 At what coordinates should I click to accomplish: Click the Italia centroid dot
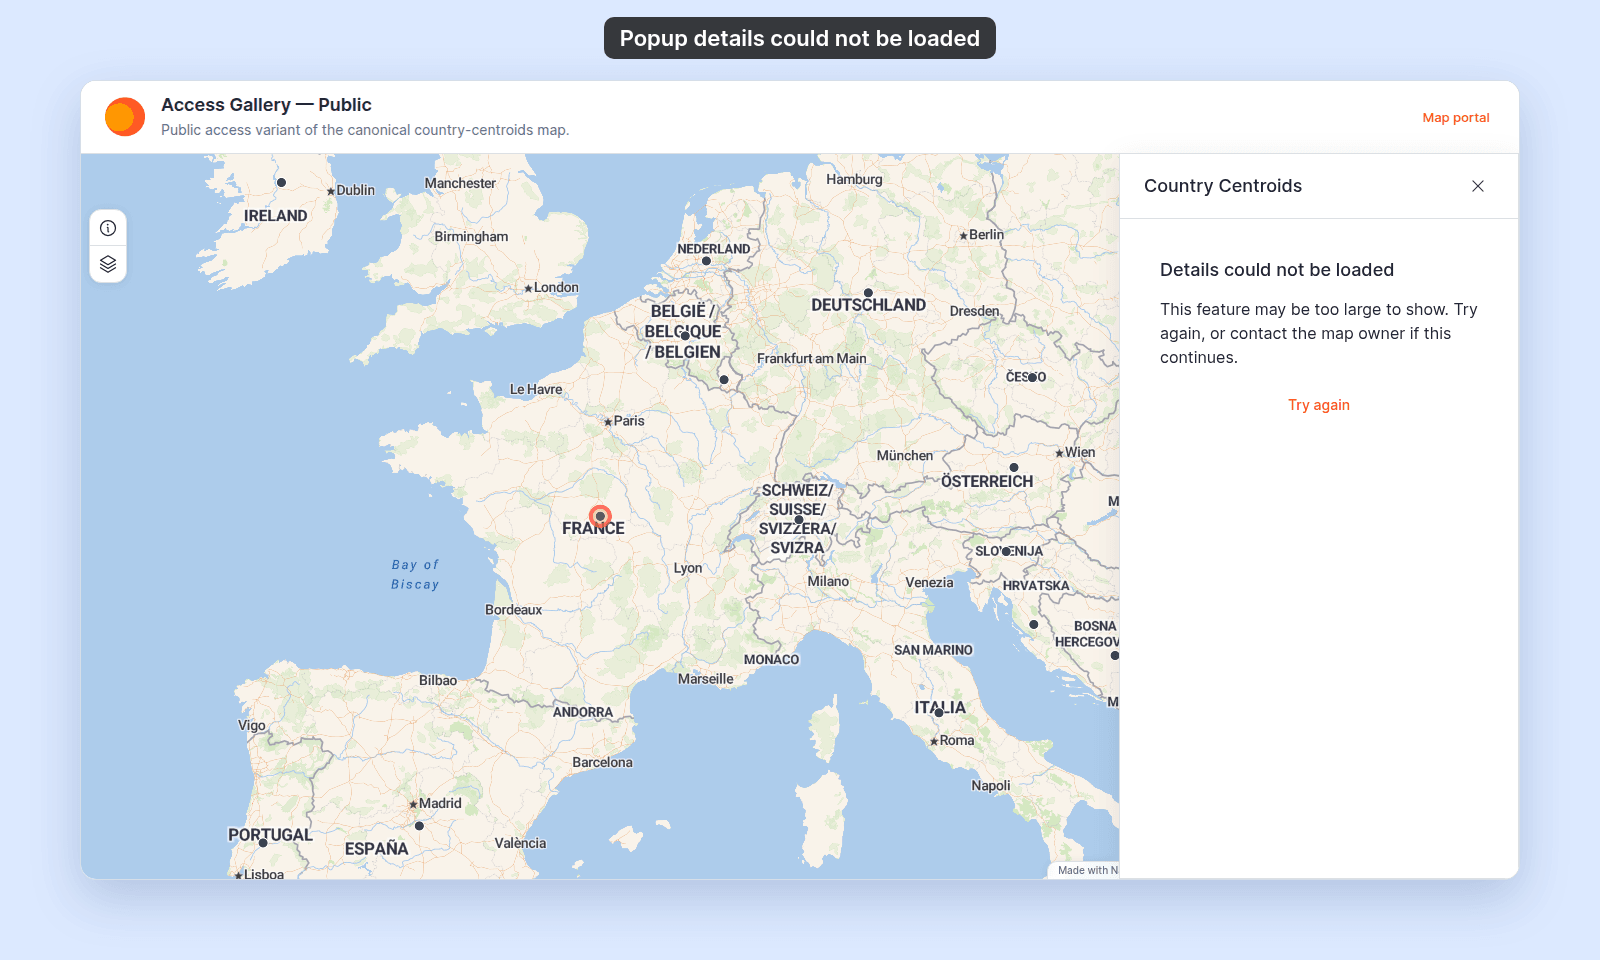click(x=939, y=713)
